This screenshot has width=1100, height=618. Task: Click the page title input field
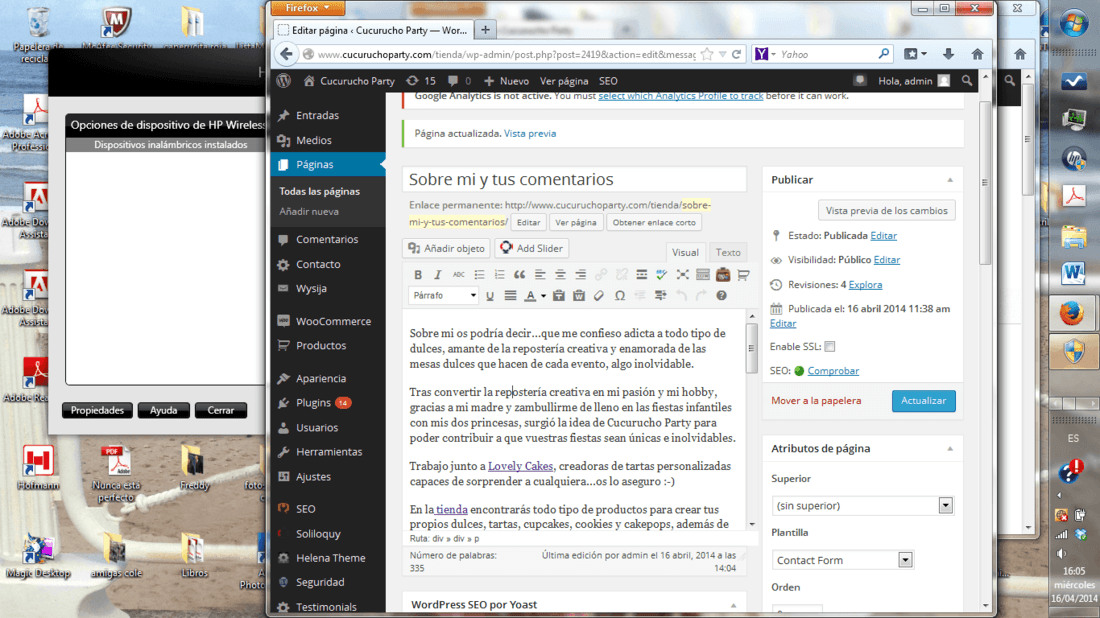[x=574, y=179]
